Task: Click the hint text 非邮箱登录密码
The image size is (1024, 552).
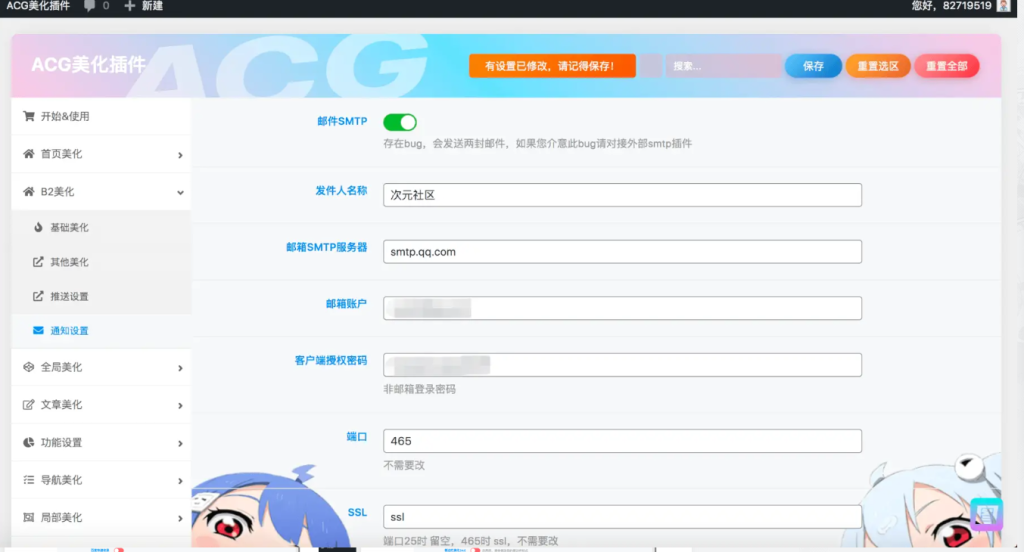Action: click(419, 389)
